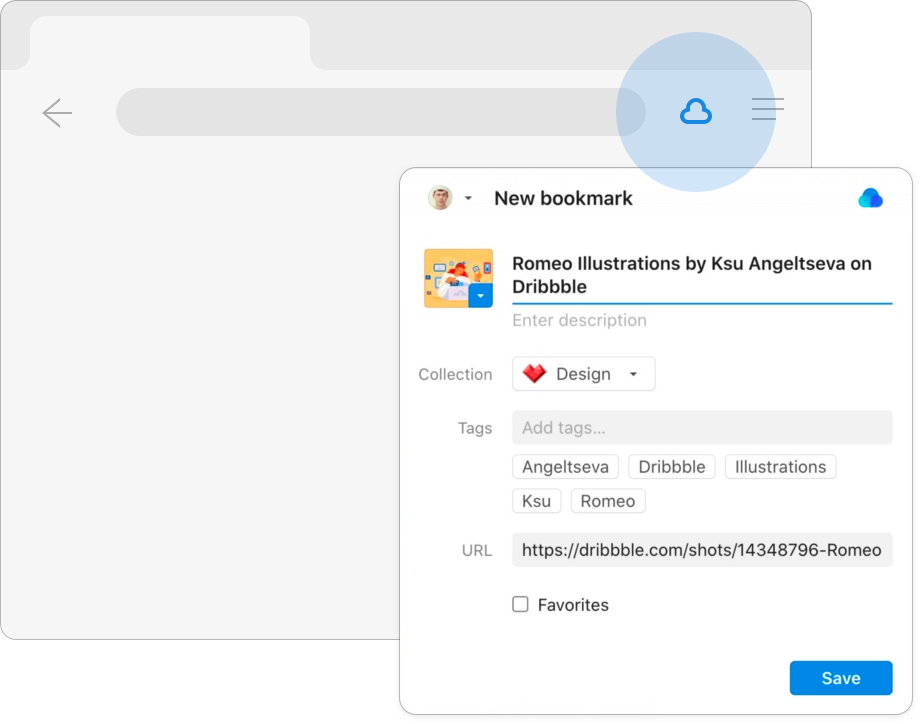The height and width of the screenshot is (724, 920).
Task: Add the suggested tag Angeltseva
Action: (x=565, y=467)
